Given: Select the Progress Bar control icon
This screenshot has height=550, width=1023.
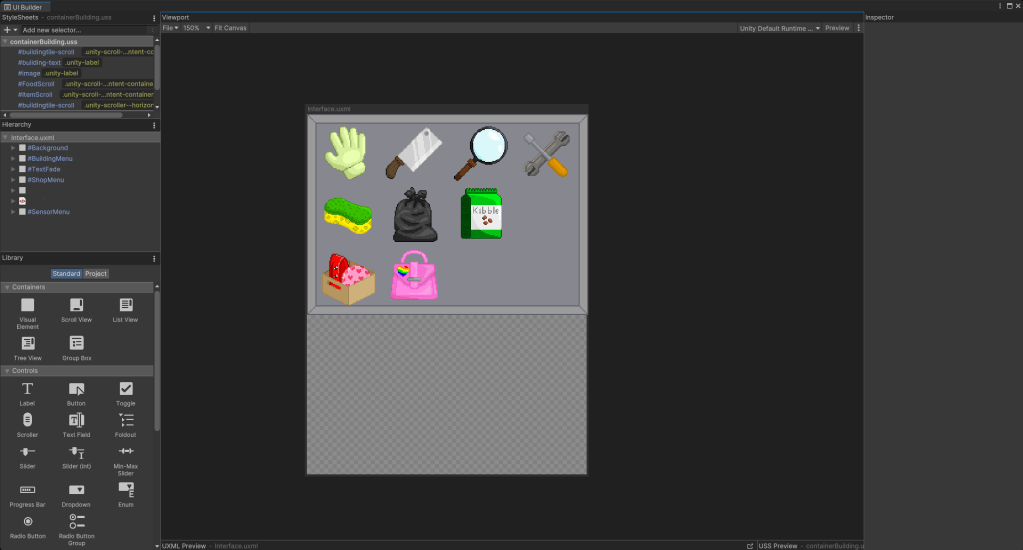Looking at the screenshot, I should click(x=27, y=490).
